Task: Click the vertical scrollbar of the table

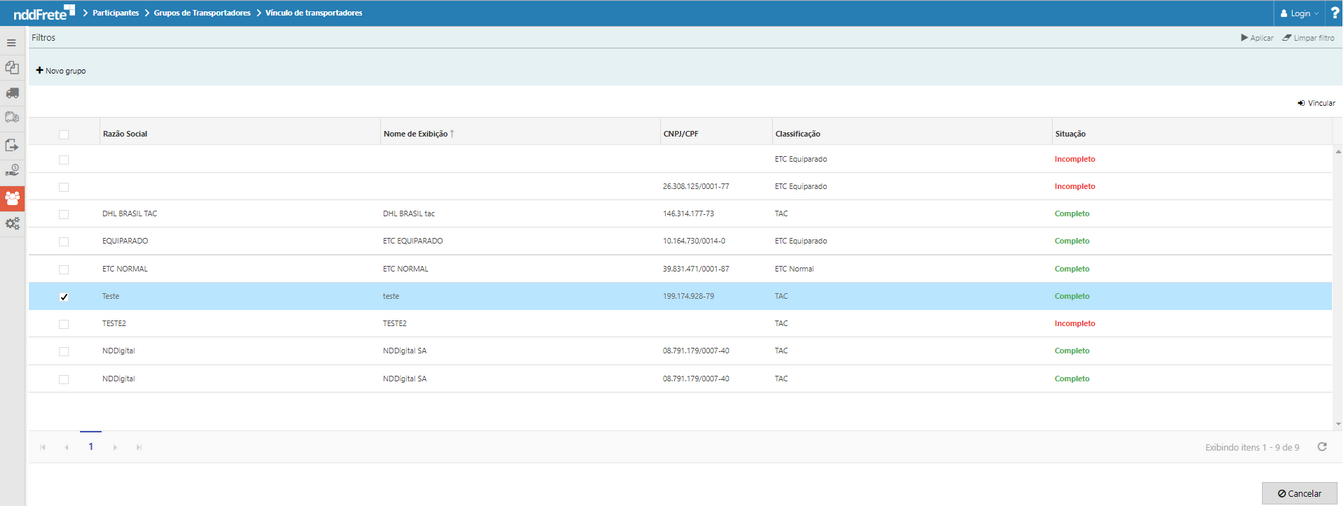Action: pos(1337,280)
